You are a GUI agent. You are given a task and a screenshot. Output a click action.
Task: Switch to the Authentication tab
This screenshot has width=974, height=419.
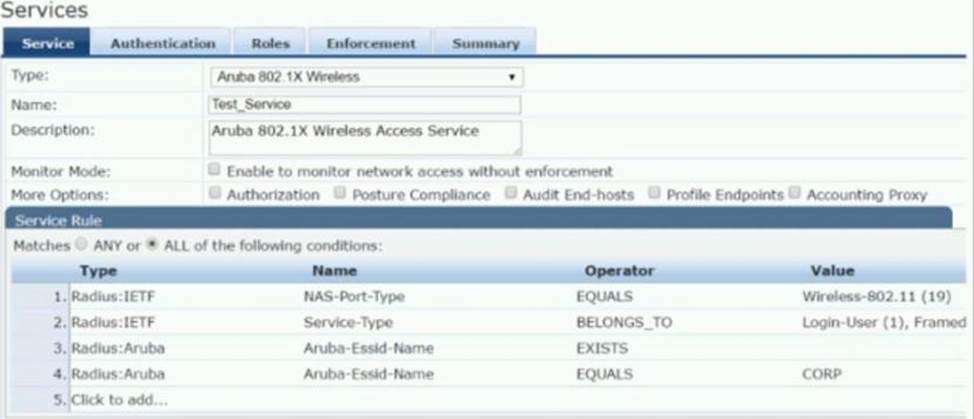click(x=162, y=43)
